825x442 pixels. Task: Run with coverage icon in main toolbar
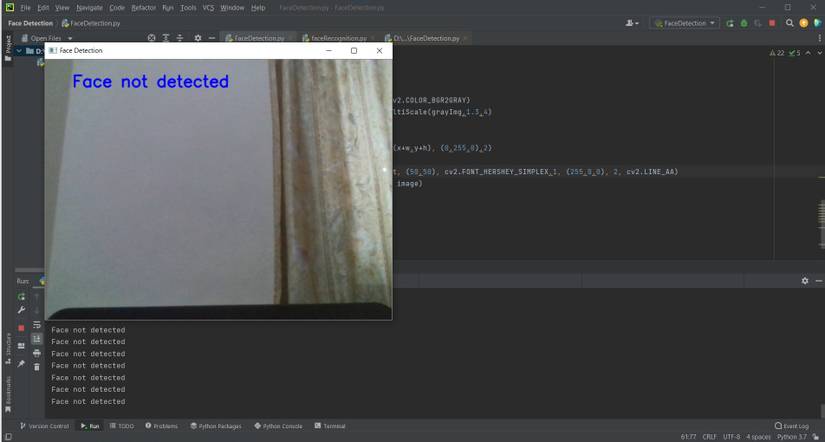coord(758,23)
